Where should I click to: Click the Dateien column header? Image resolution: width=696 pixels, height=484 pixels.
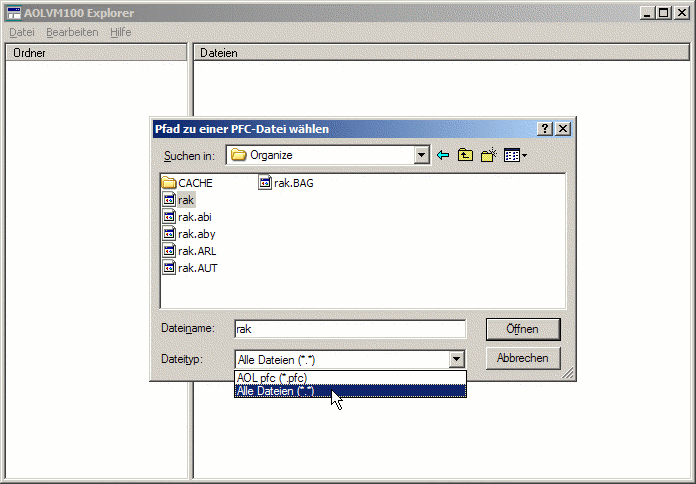441,52
